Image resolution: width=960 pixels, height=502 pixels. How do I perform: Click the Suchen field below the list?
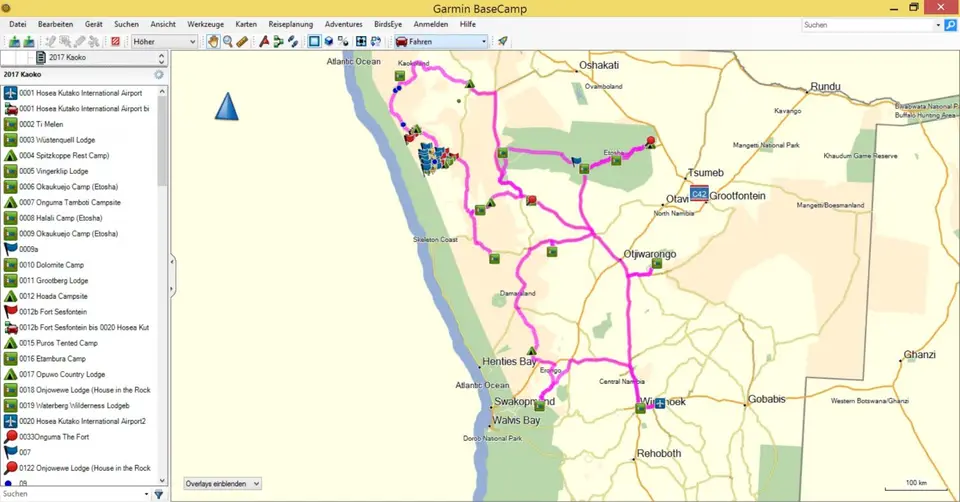pos(71,494)
